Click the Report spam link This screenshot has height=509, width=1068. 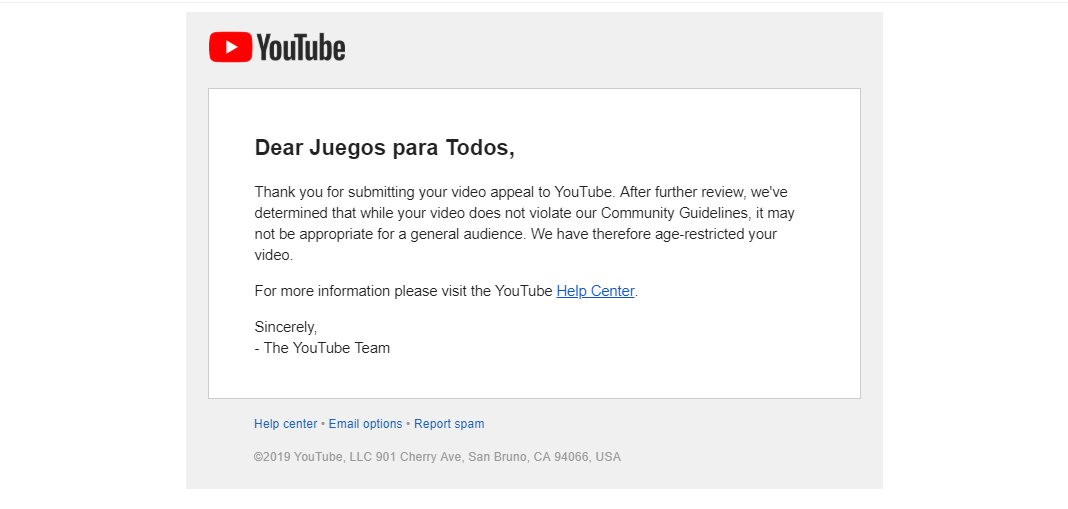coord(449,424)
